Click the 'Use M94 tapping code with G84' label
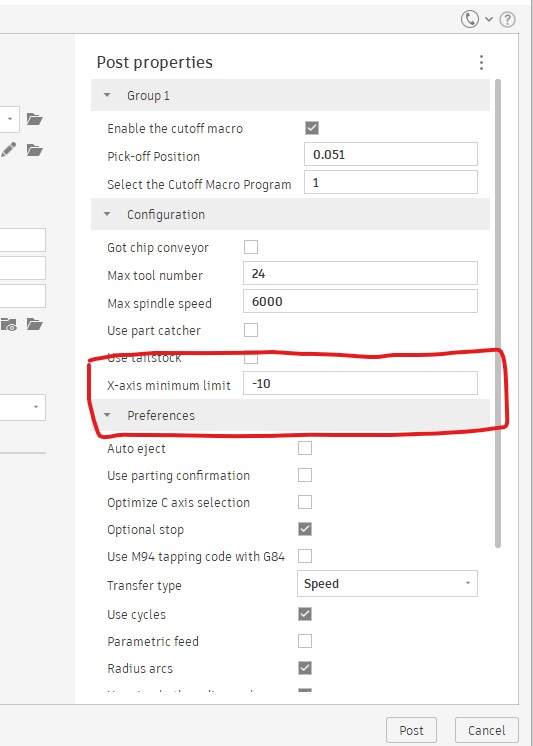Screen dimensions: 533x746 196,556
